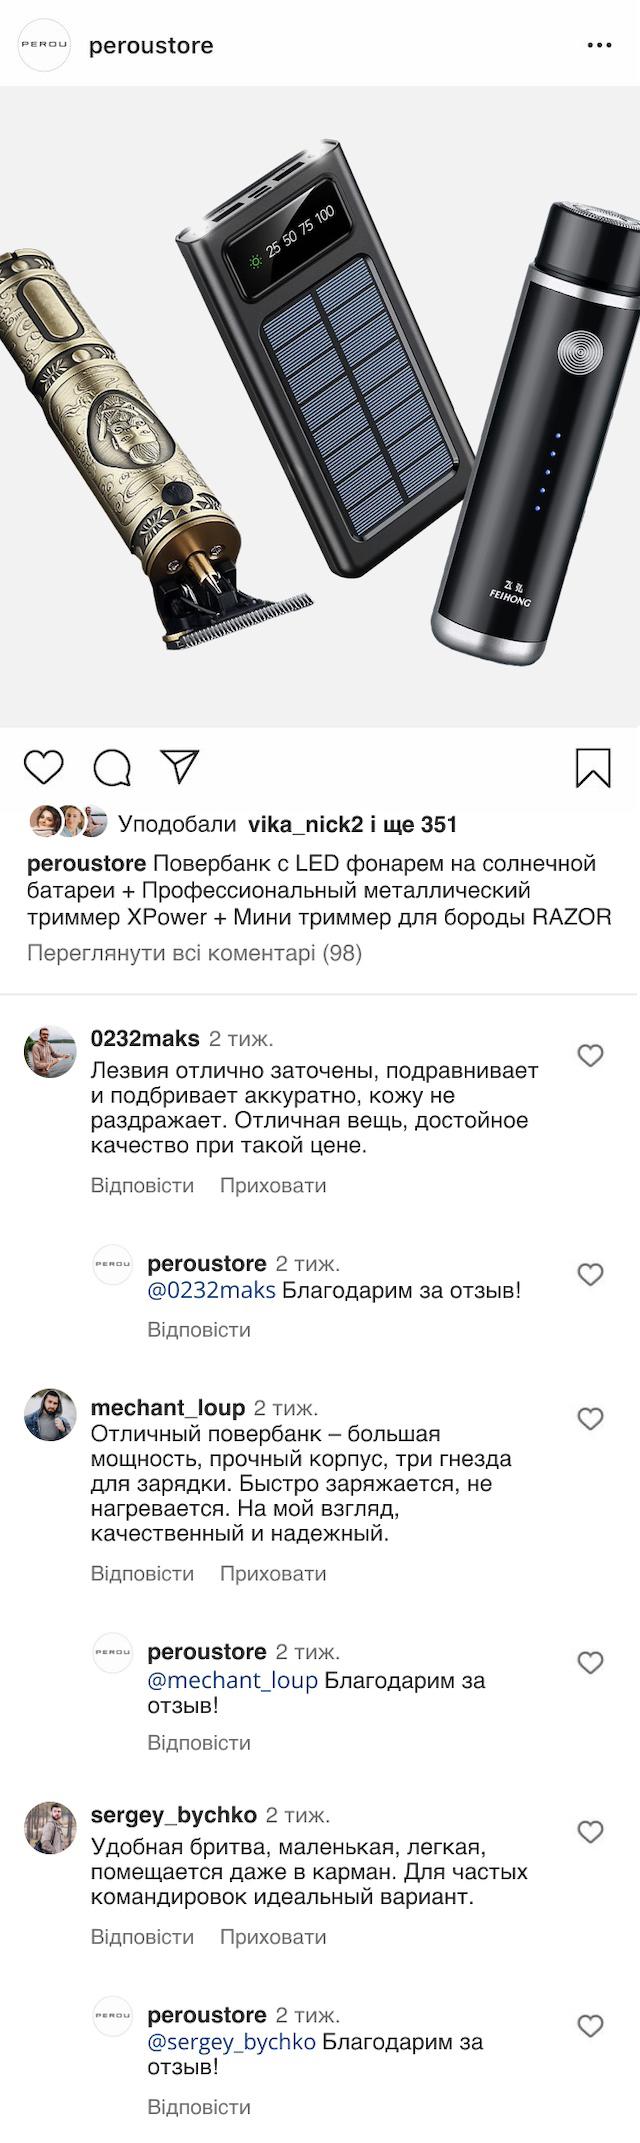Click the PEROU profile logo in header

coord(44,45)
